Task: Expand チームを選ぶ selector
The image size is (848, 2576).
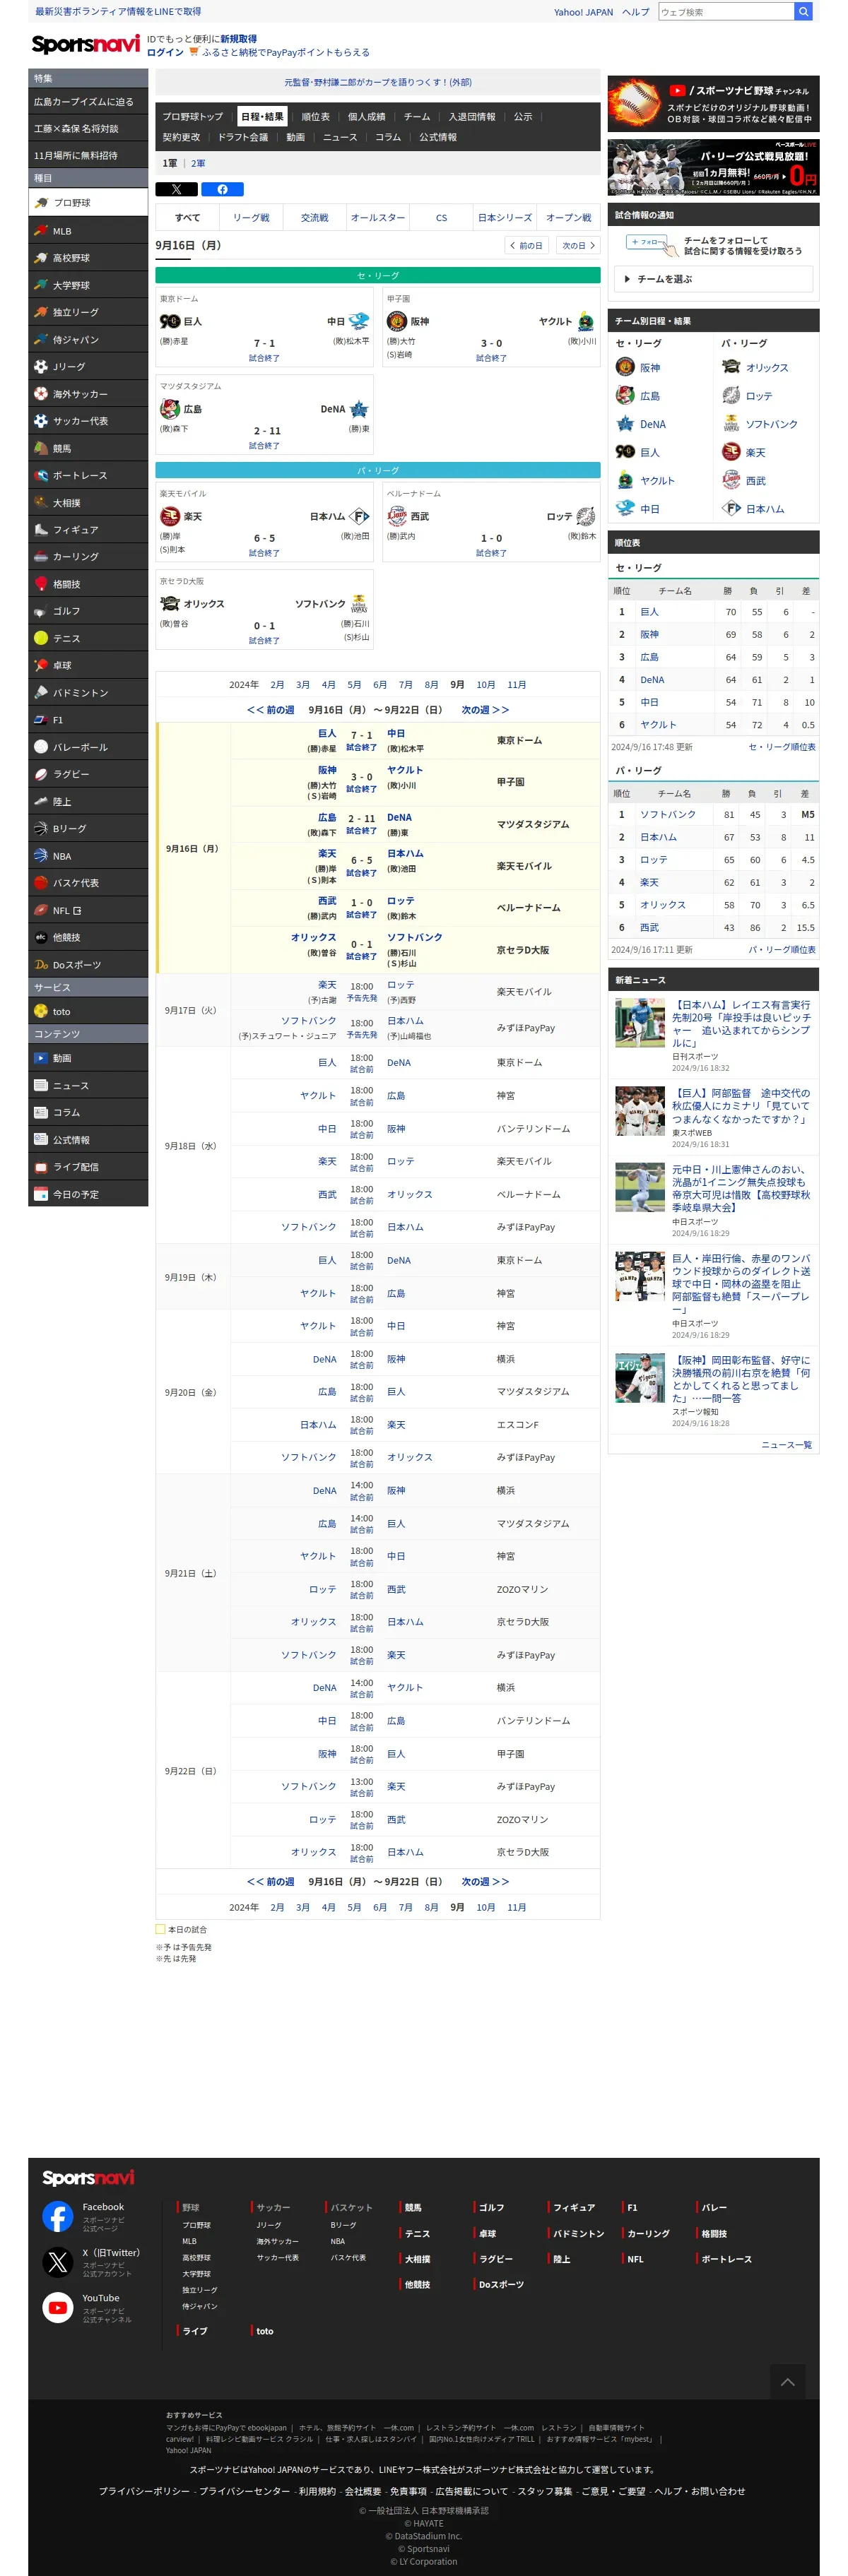Action: pyautogui.click(x=713, y=279)
